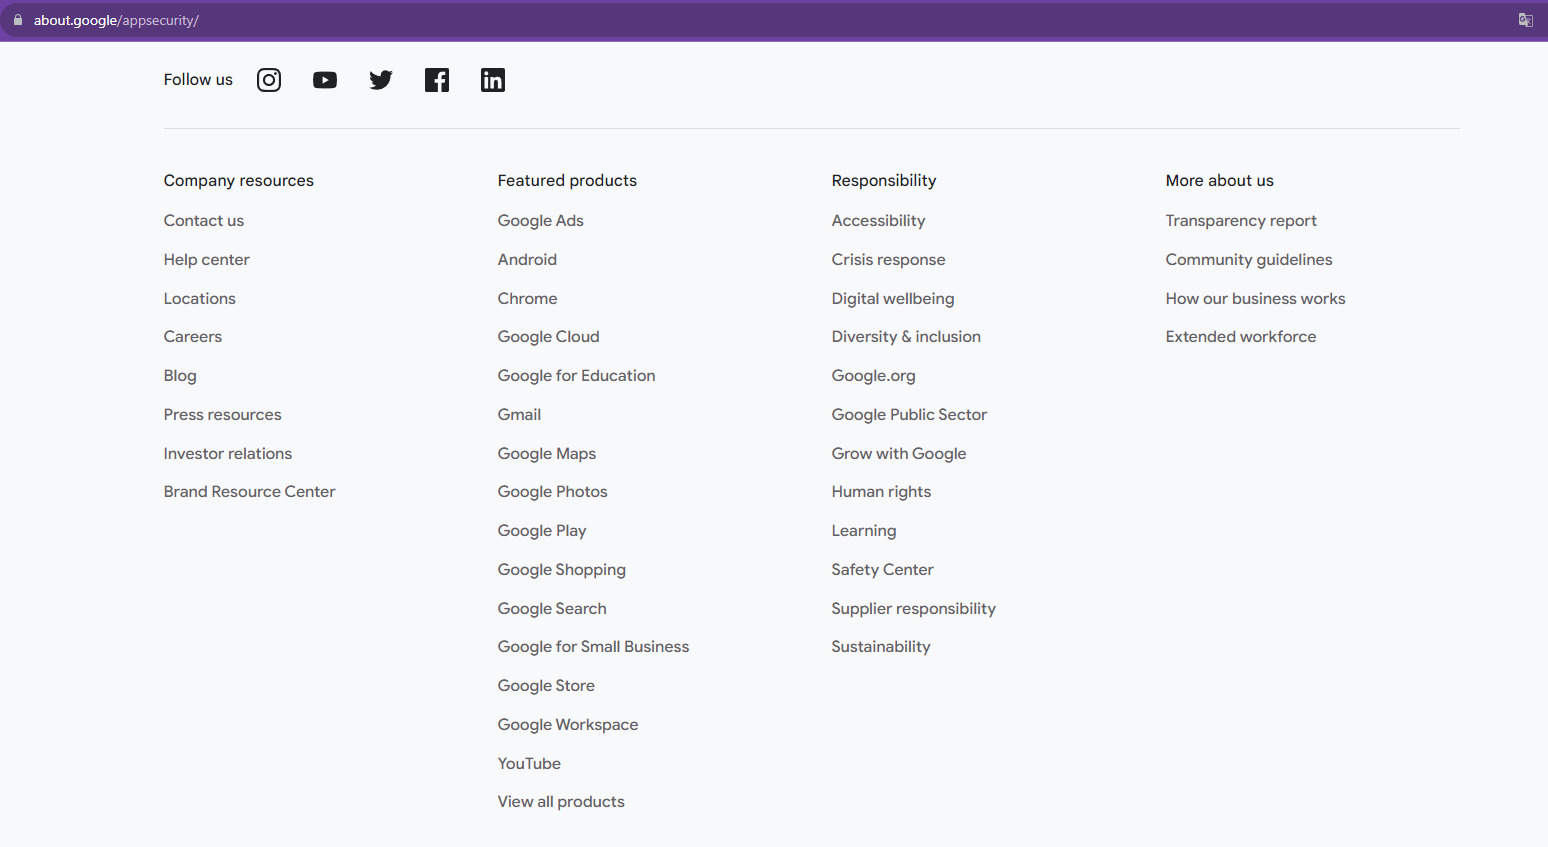
Task: Visit the Facebook icon link
Action: coord(437,80)
